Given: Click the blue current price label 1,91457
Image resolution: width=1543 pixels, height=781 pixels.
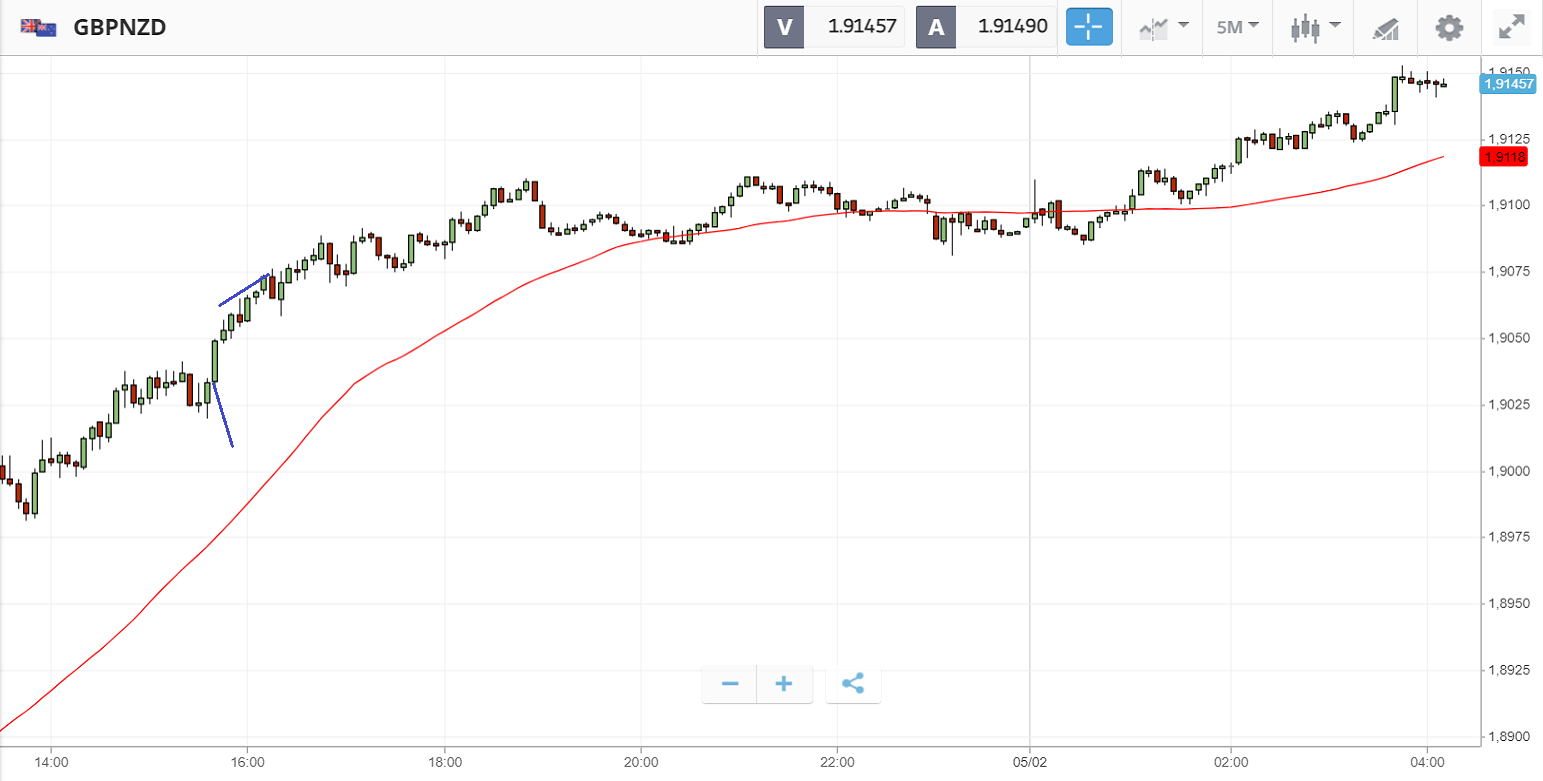Looking at the screenshot, I should point(1507,85).
